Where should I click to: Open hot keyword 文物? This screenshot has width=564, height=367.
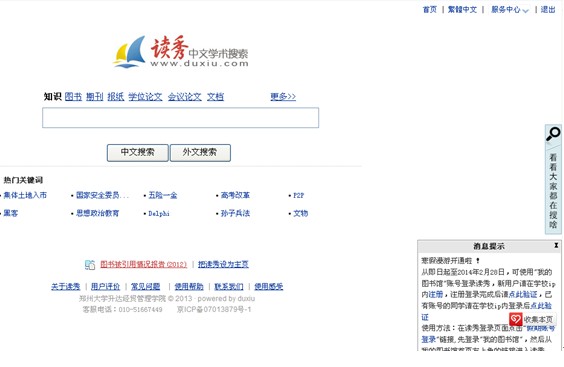tap(301, 213)
